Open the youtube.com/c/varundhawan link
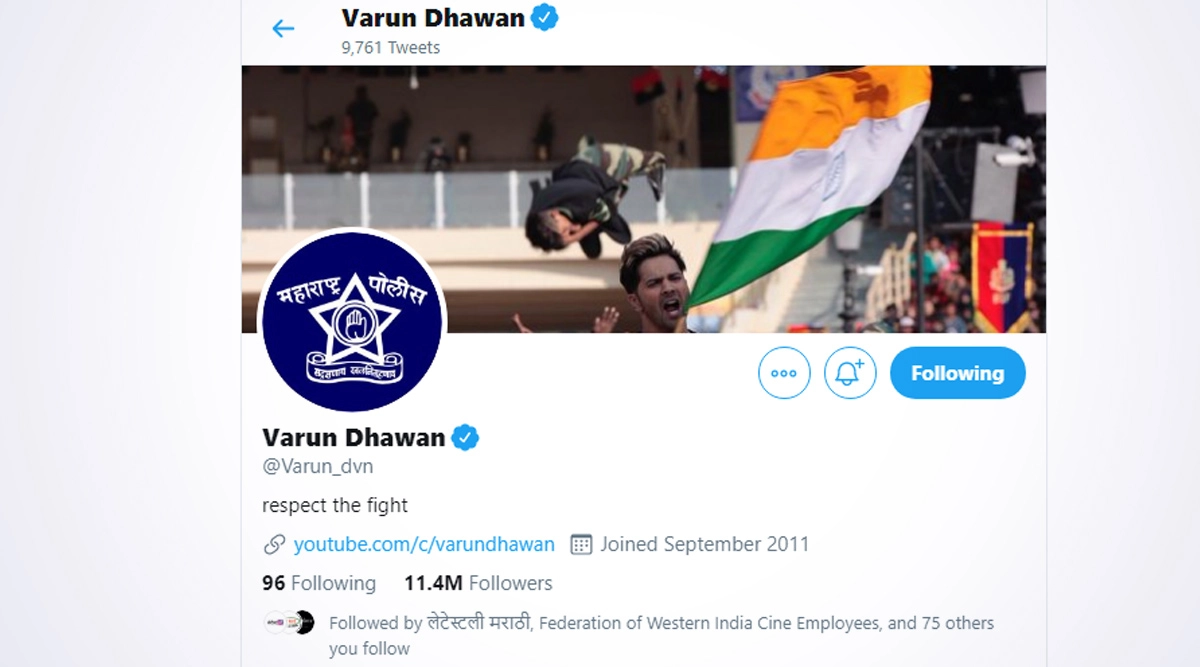Screen dimensions: 1200x667 click(x=424, y=545)
